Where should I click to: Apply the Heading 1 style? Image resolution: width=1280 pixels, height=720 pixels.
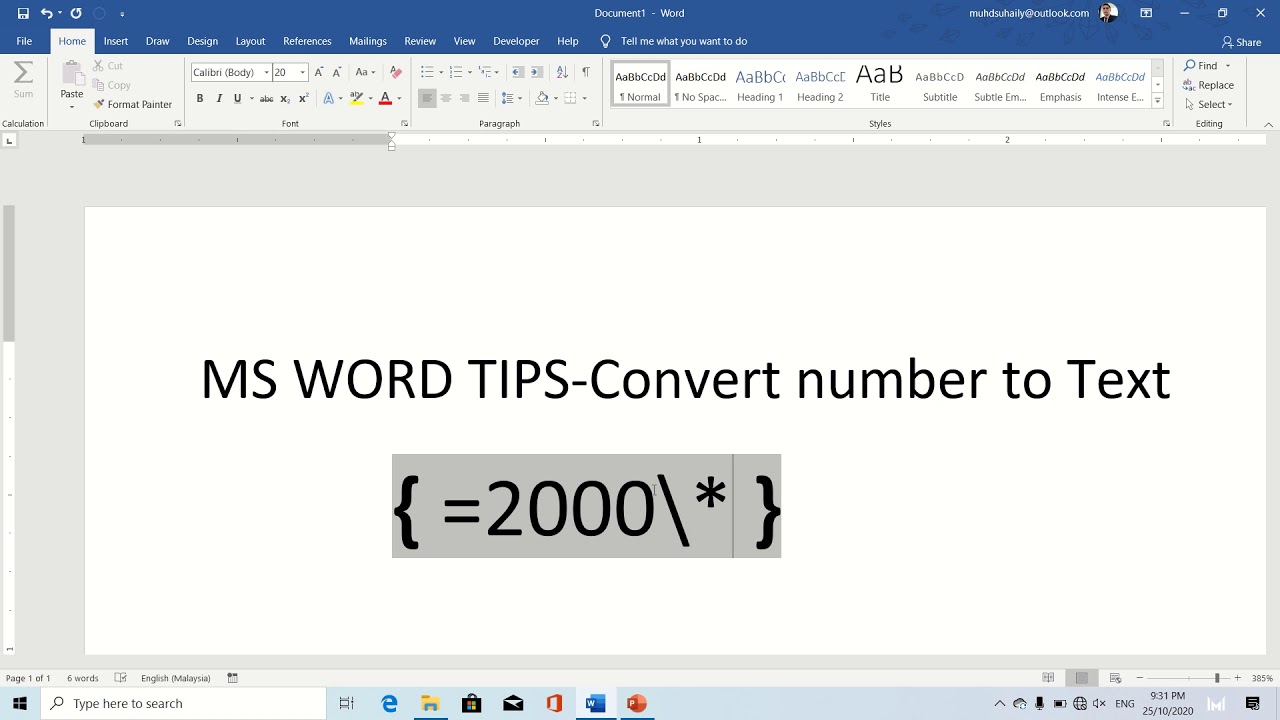(760, 84)
